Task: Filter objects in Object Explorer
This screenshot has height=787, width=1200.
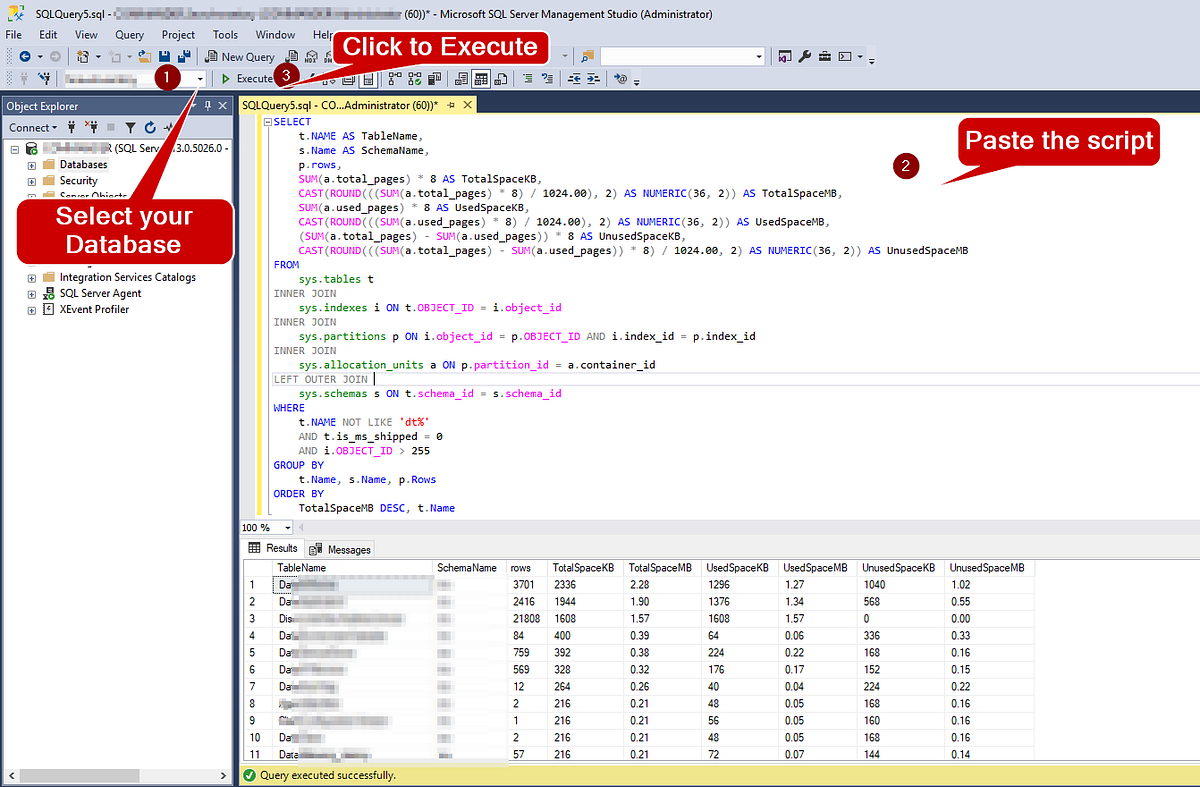Action: coord(131,127)
